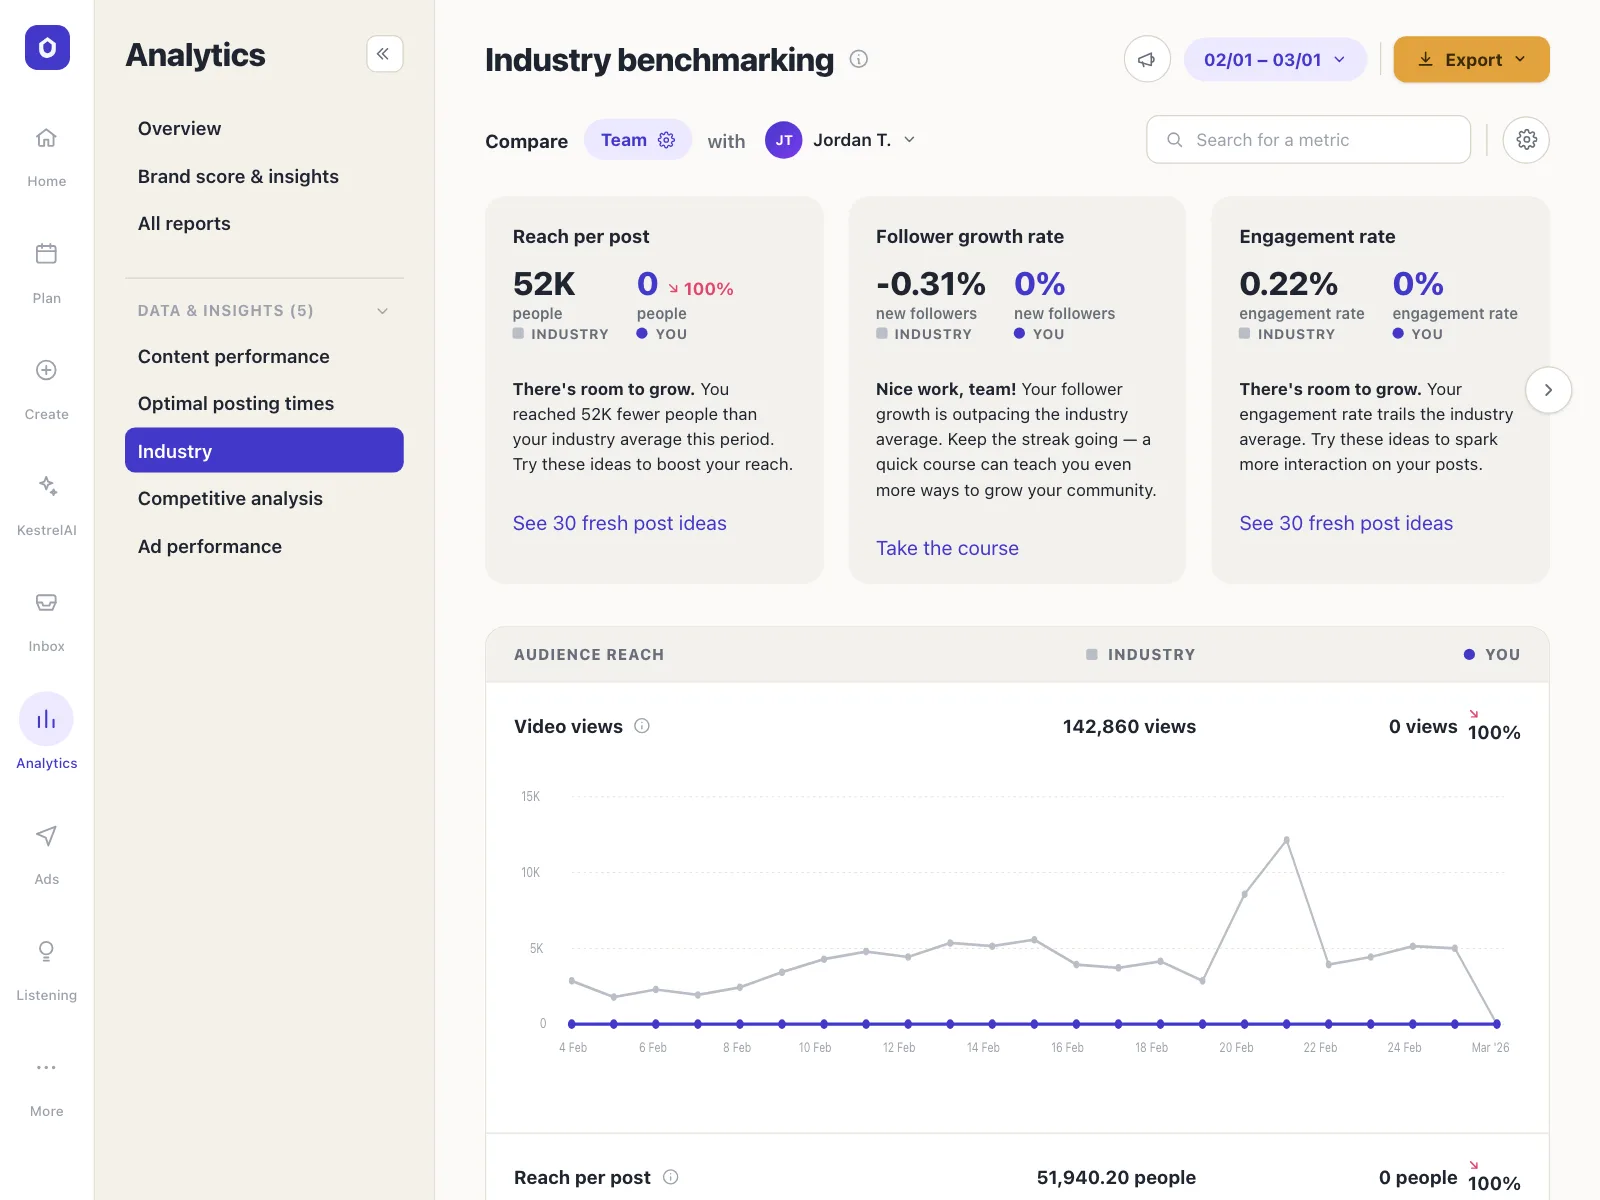The image size is (1600, 1200).
Task: Click the -0.31% industry growth value
Action: click(x=931, y=284)
